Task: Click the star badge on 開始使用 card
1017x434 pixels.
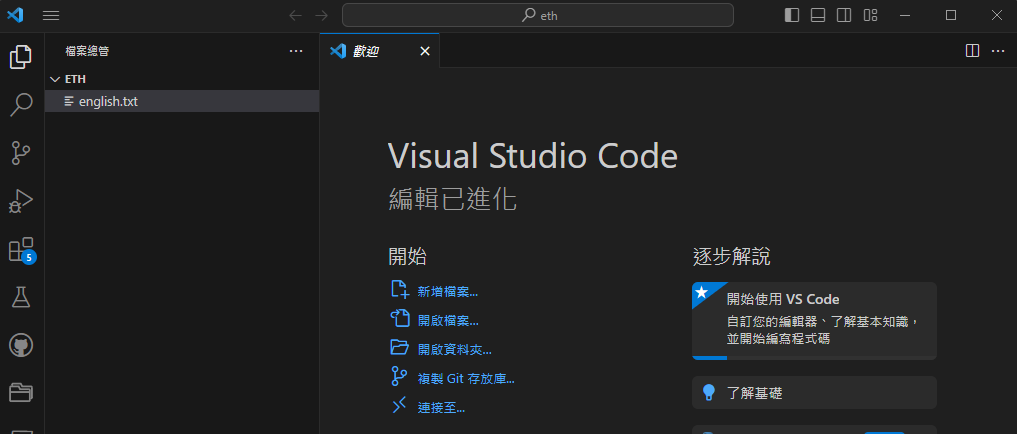Action: click(701, 292)
